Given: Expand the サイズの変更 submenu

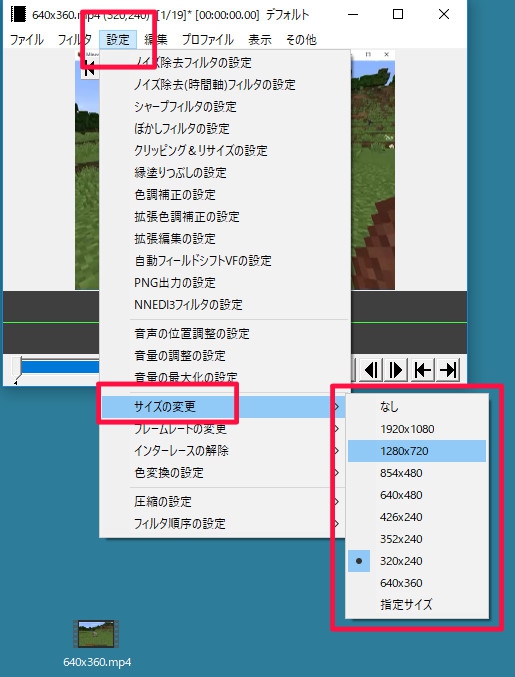Looking at the screenshot, I should coord(222,407).
